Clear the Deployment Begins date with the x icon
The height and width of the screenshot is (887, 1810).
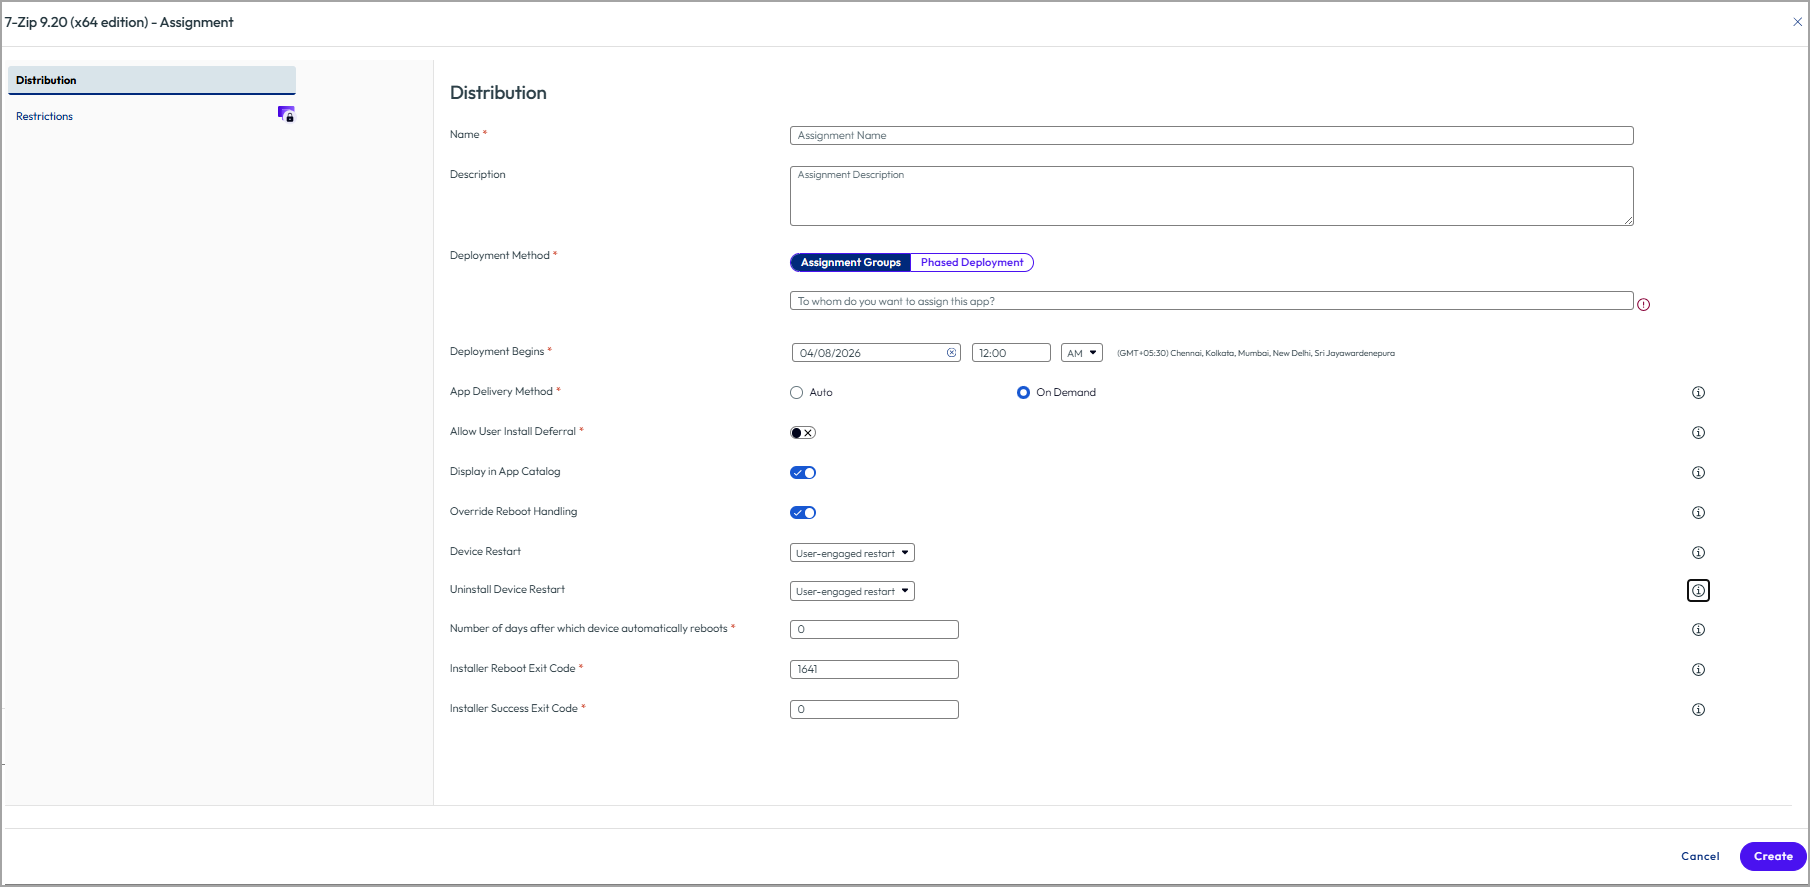(x=951, y=353)
